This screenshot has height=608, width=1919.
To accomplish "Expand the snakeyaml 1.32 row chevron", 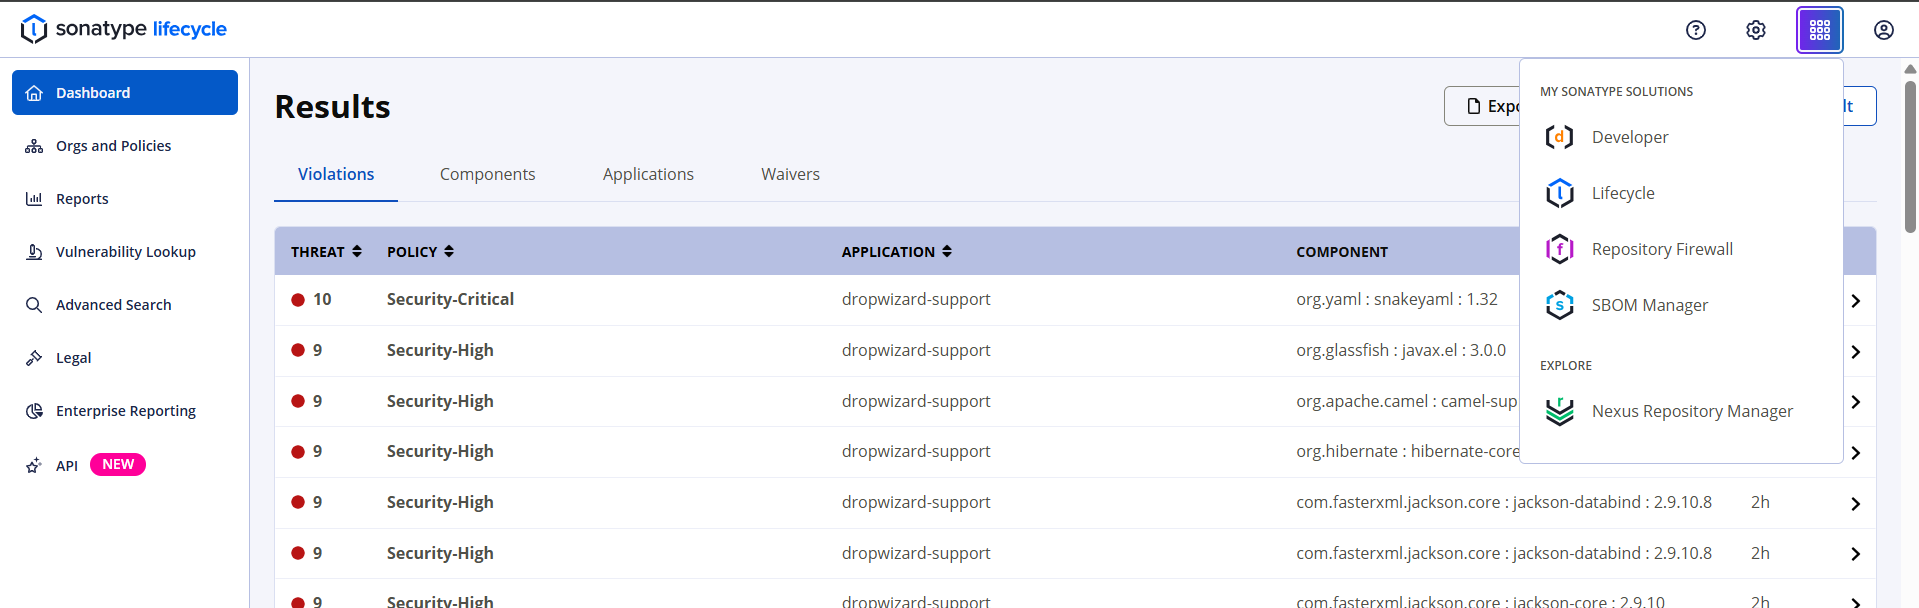I will [x=1856, y=301].
